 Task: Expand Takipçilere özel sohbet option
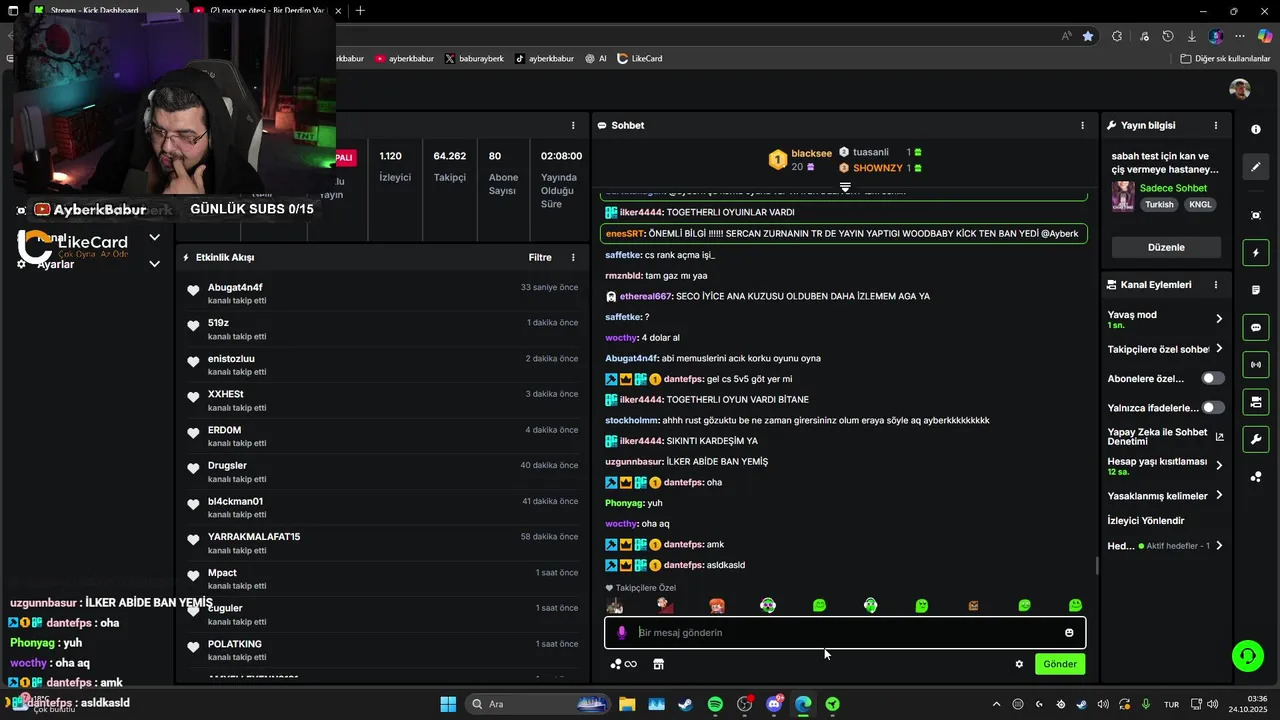1219,349
